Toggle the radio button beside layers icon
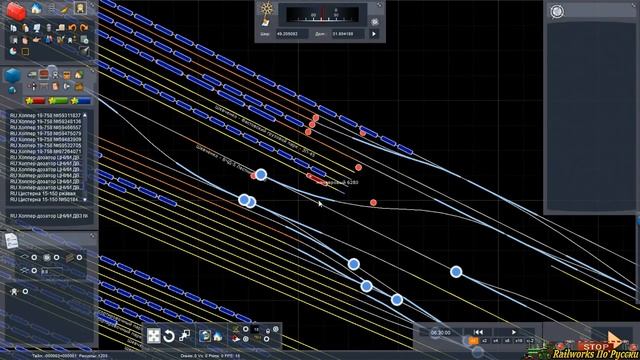The height and width of the screenshot is (360, 640). coord(79,258)
